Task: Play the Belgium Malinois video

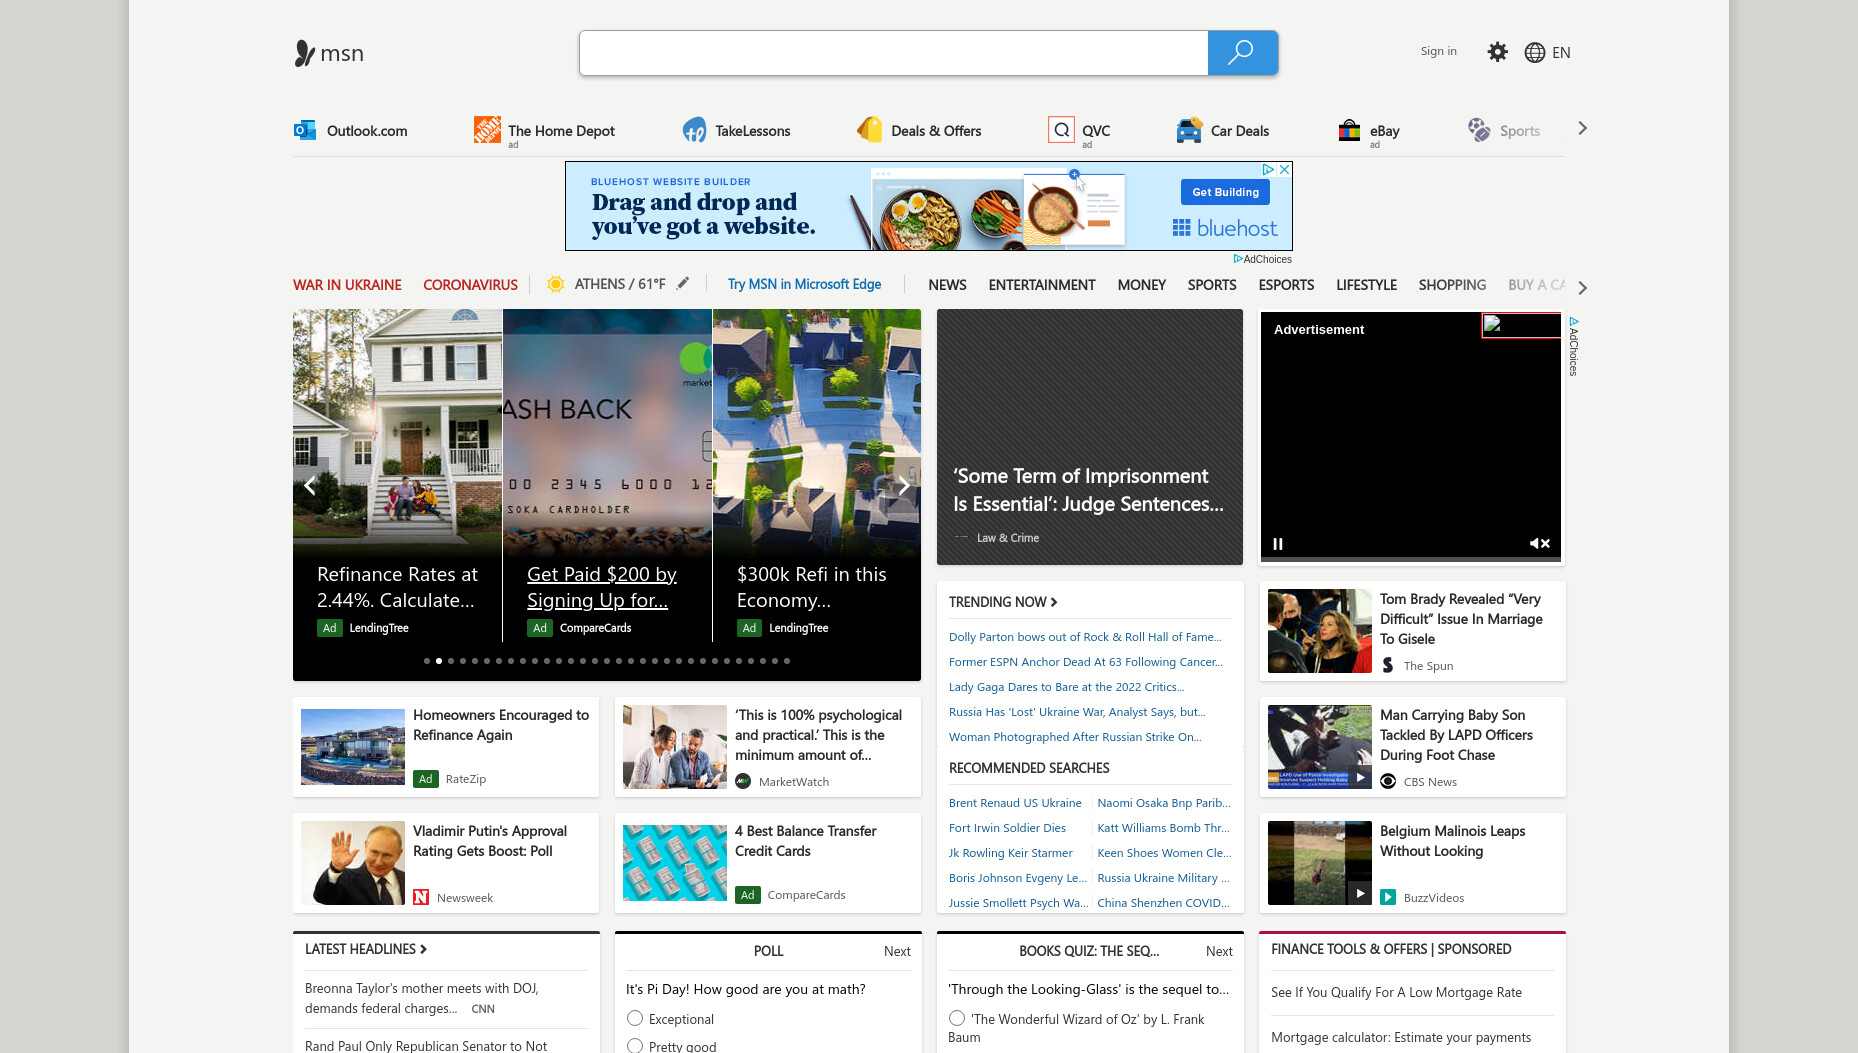Action: 1360,893
